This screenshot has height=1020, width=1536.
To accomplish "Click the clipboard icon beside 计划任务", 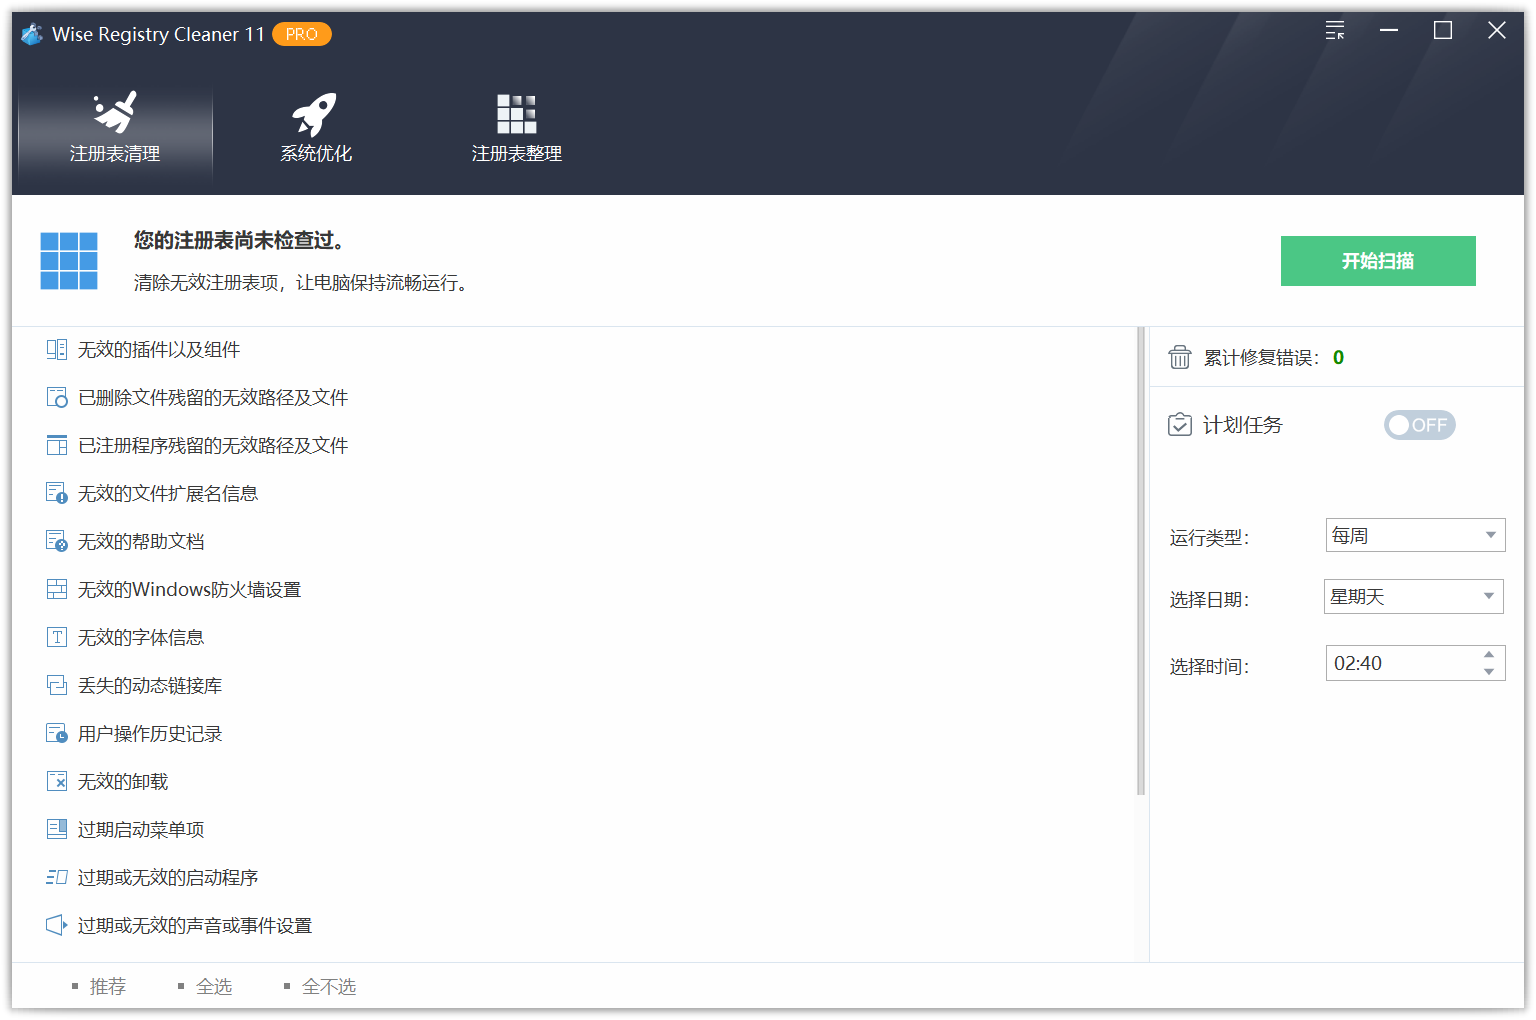I will (x=1180, y=425).
